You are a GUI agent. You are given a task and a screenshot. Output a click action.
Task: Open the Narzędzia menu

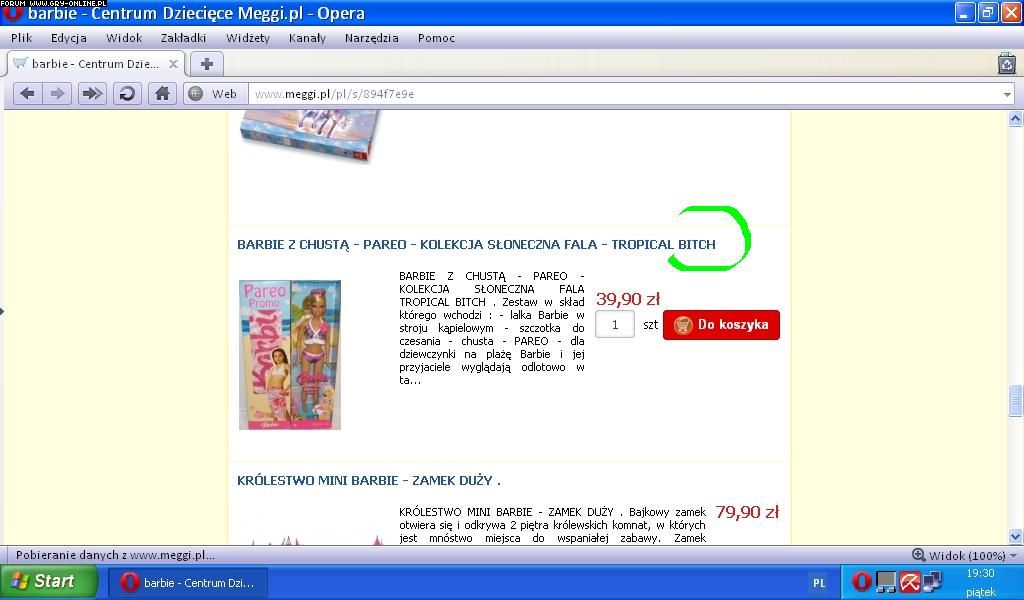(371, 38)
